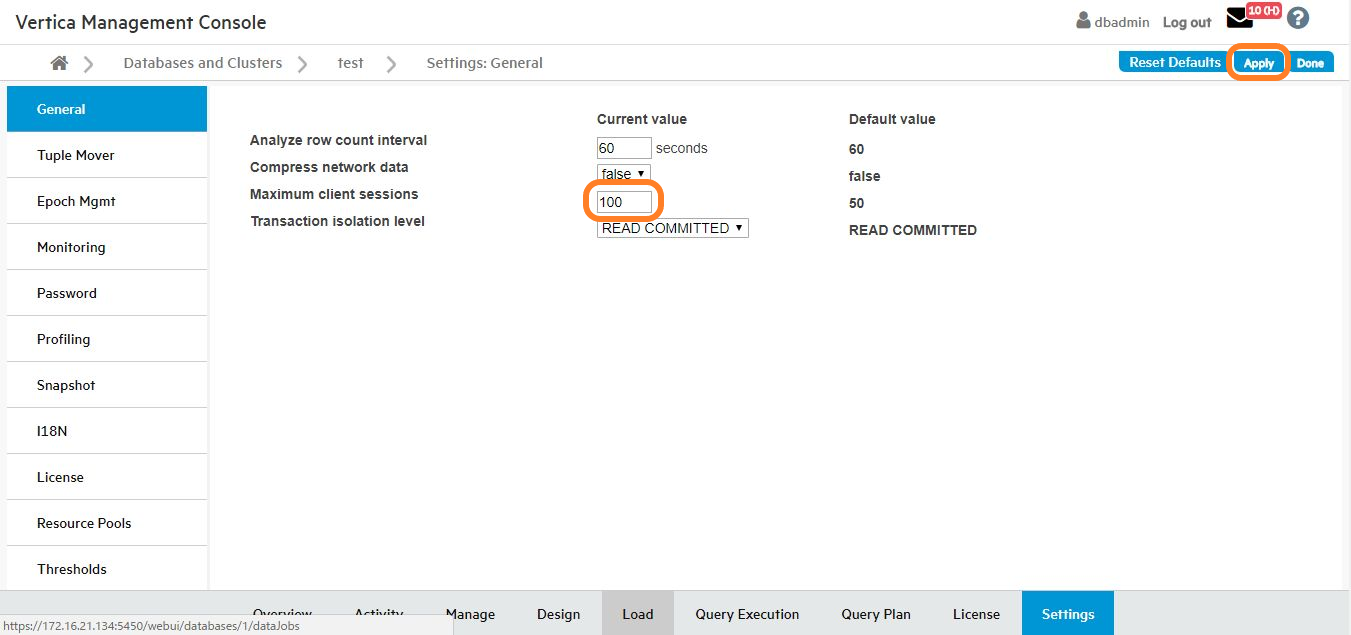1351x635 pixels.
Task: Open the mail notifications envelope icon
Action: pos(1239,18)
